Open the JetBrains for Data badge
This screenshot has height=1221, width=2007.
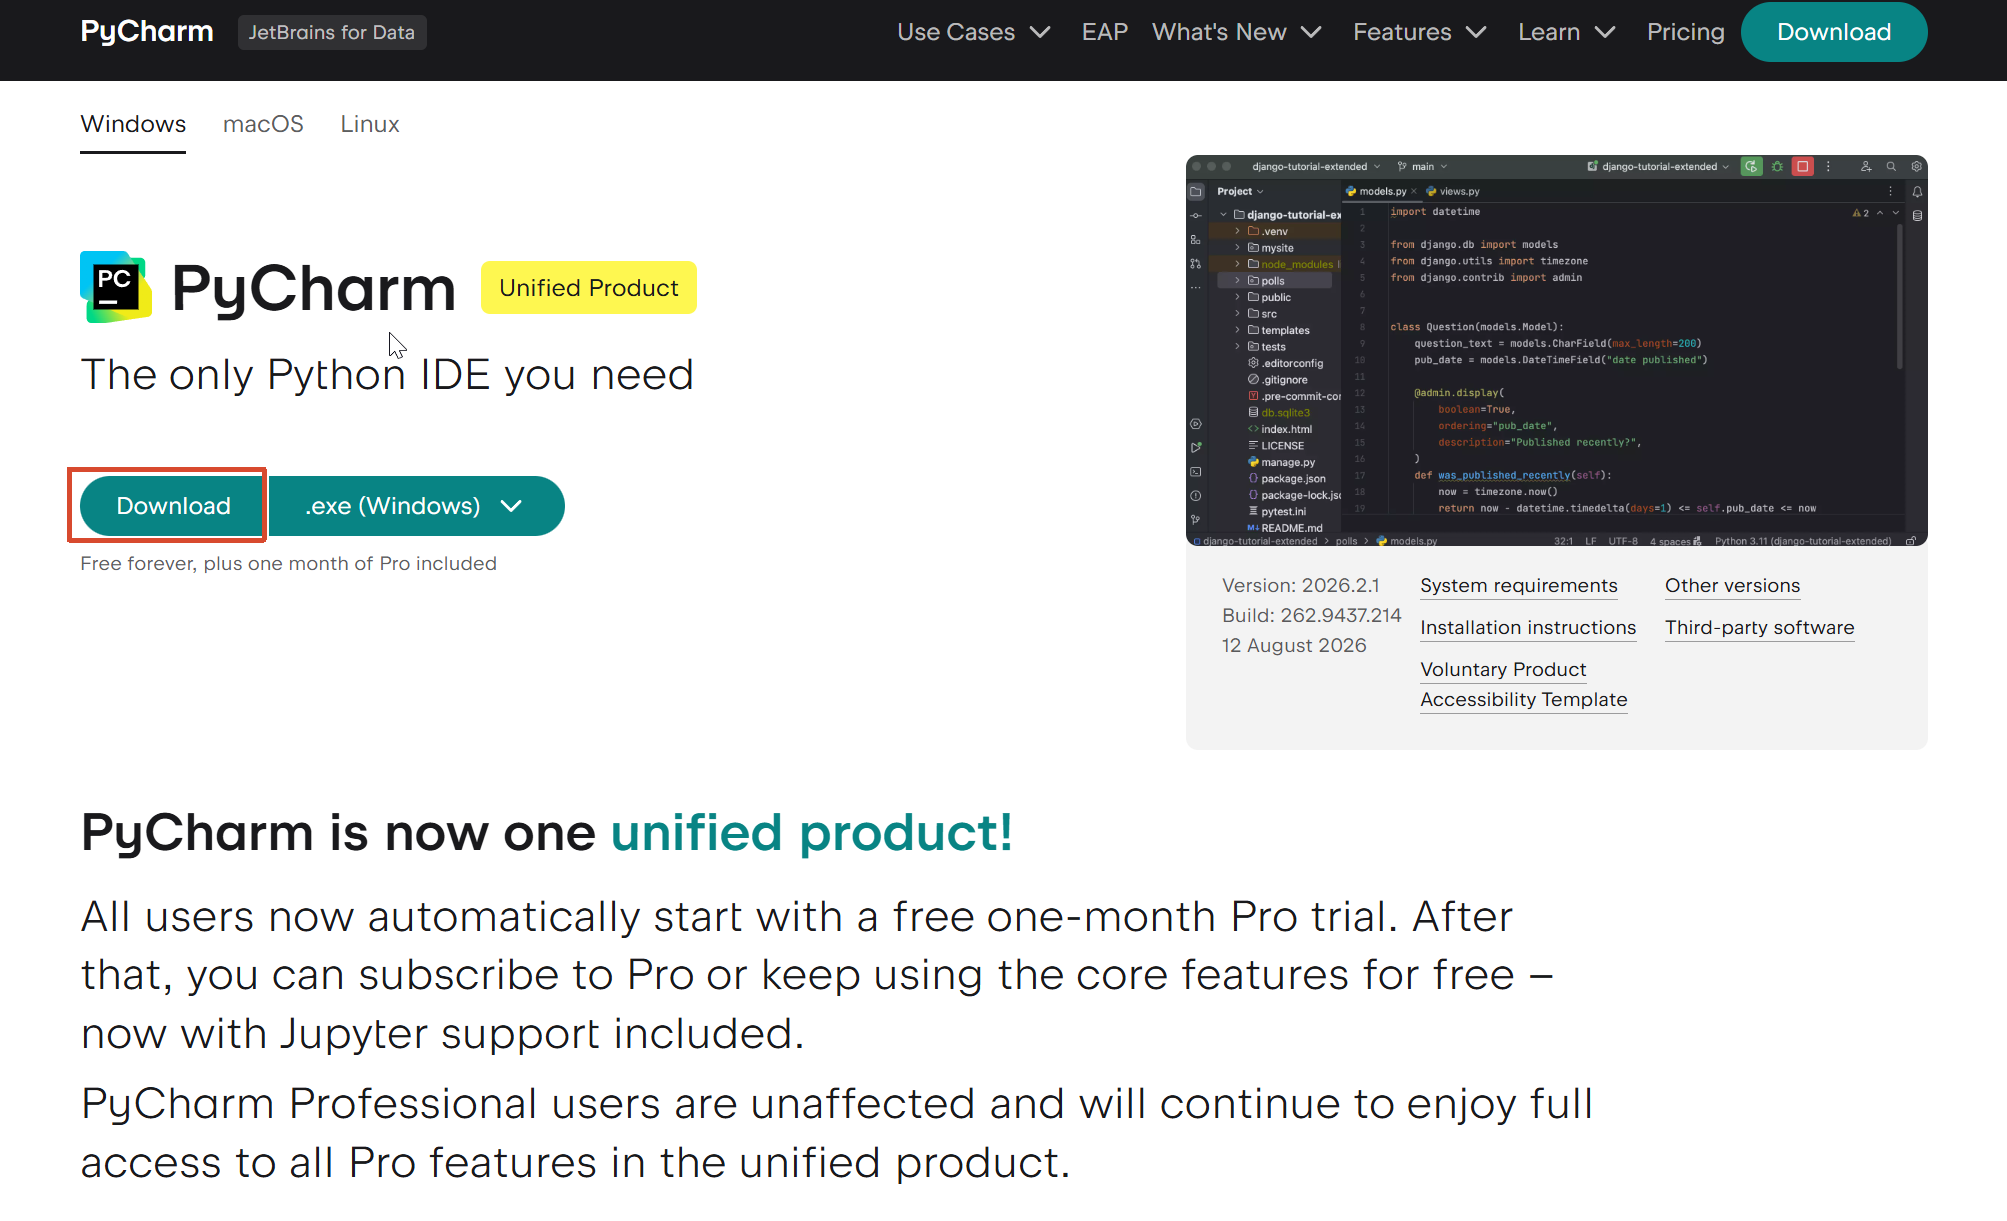[x=332, y=32]
